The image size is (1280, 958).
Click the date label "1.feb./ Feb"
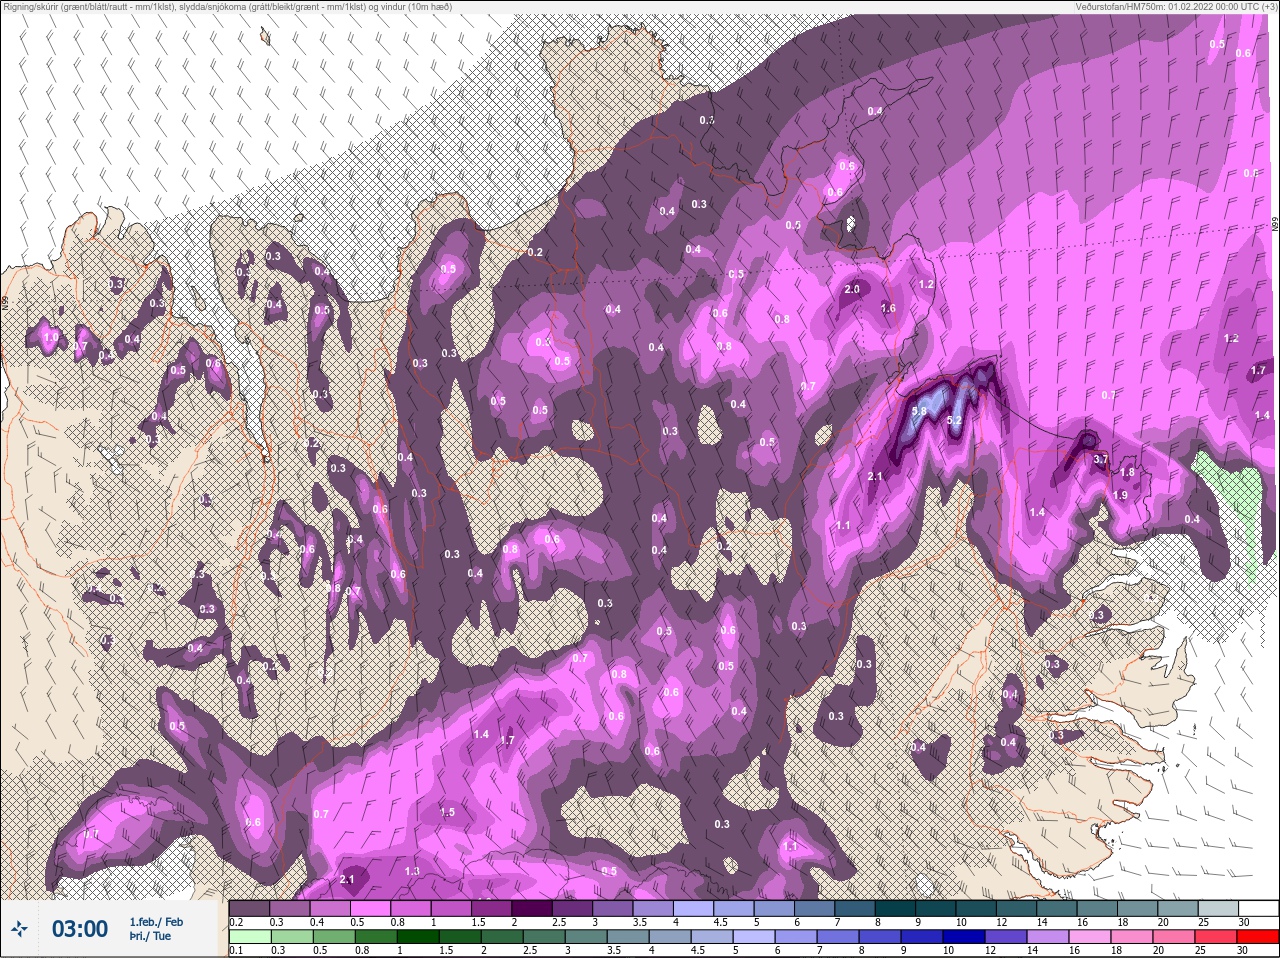point(156,922)
